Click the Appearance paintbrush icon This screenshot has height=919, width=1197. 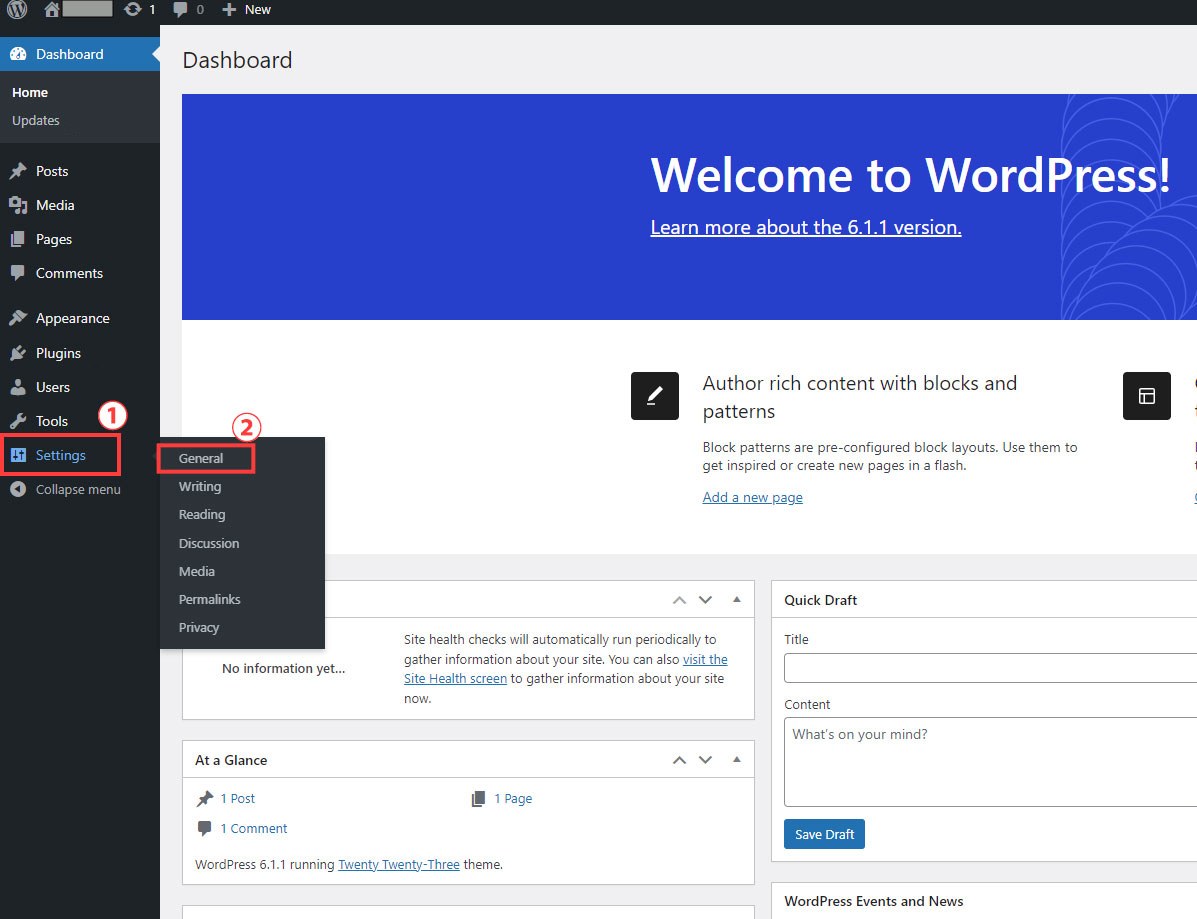(18, 318)
